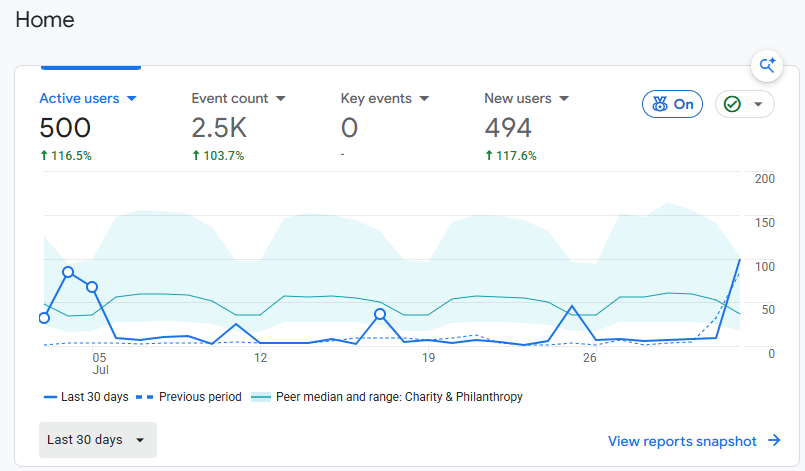Click the benchmarking medal icon

click(x=660, y=104)
